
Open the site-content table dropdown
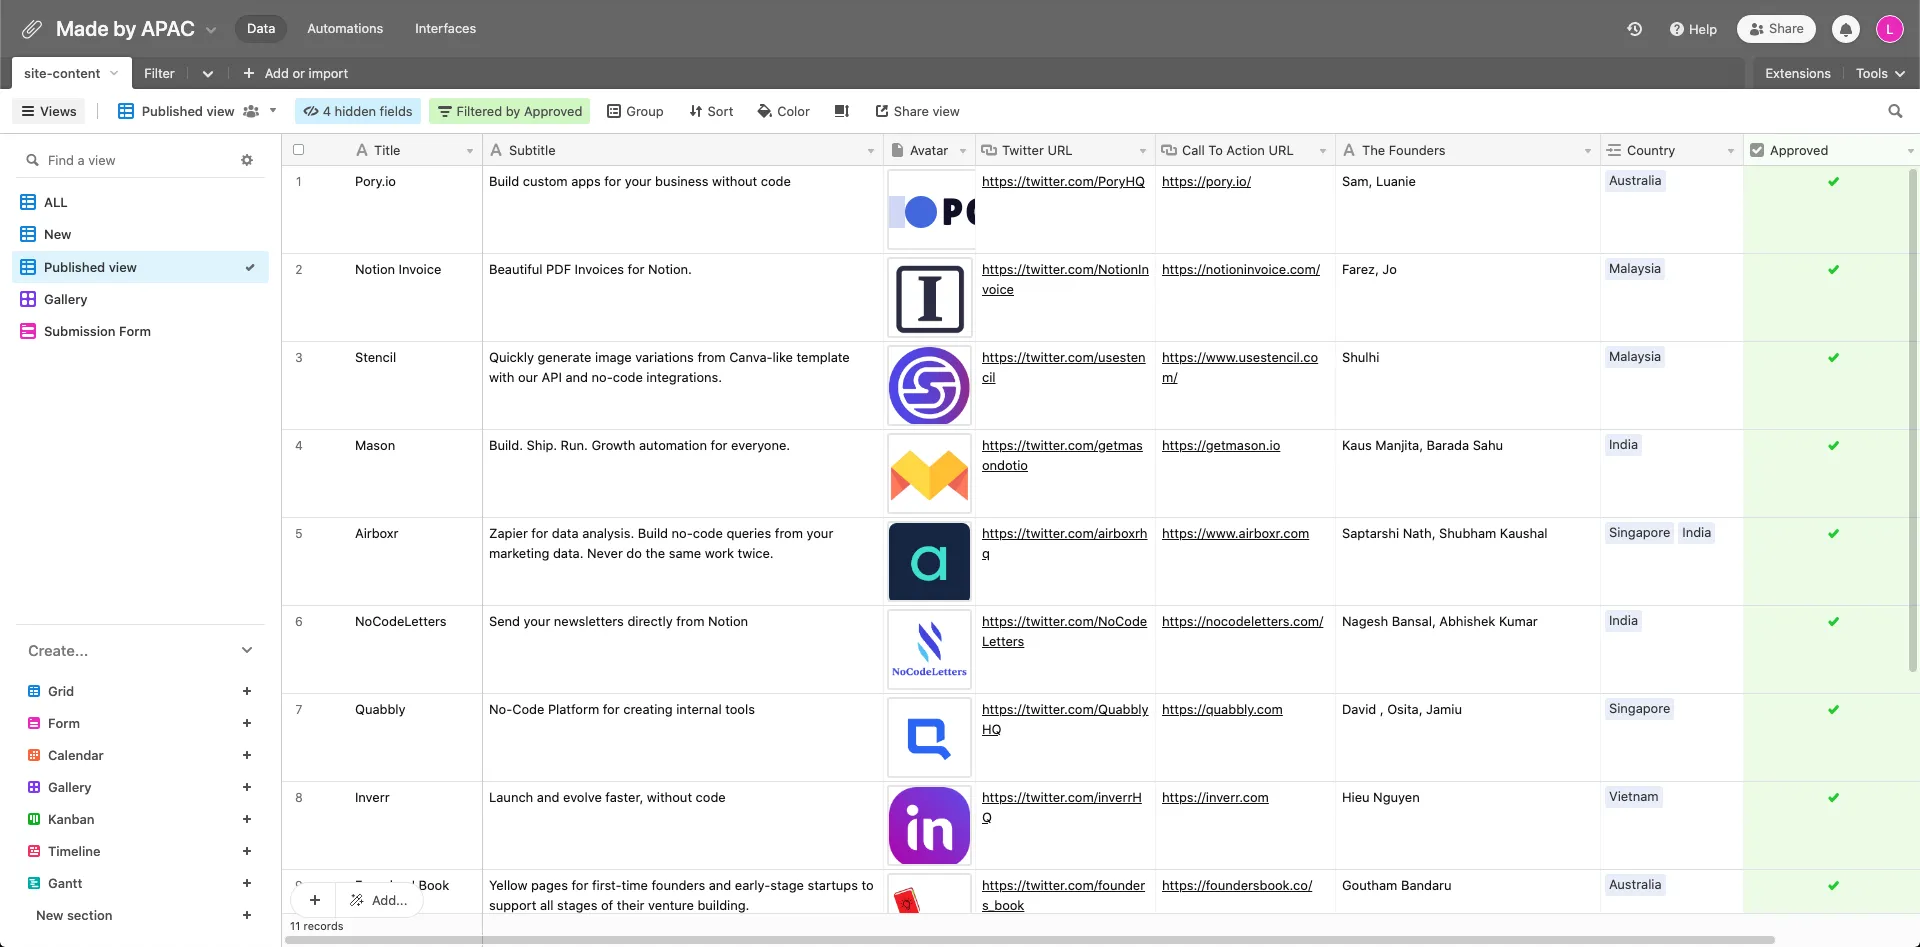tap(114, 73)
